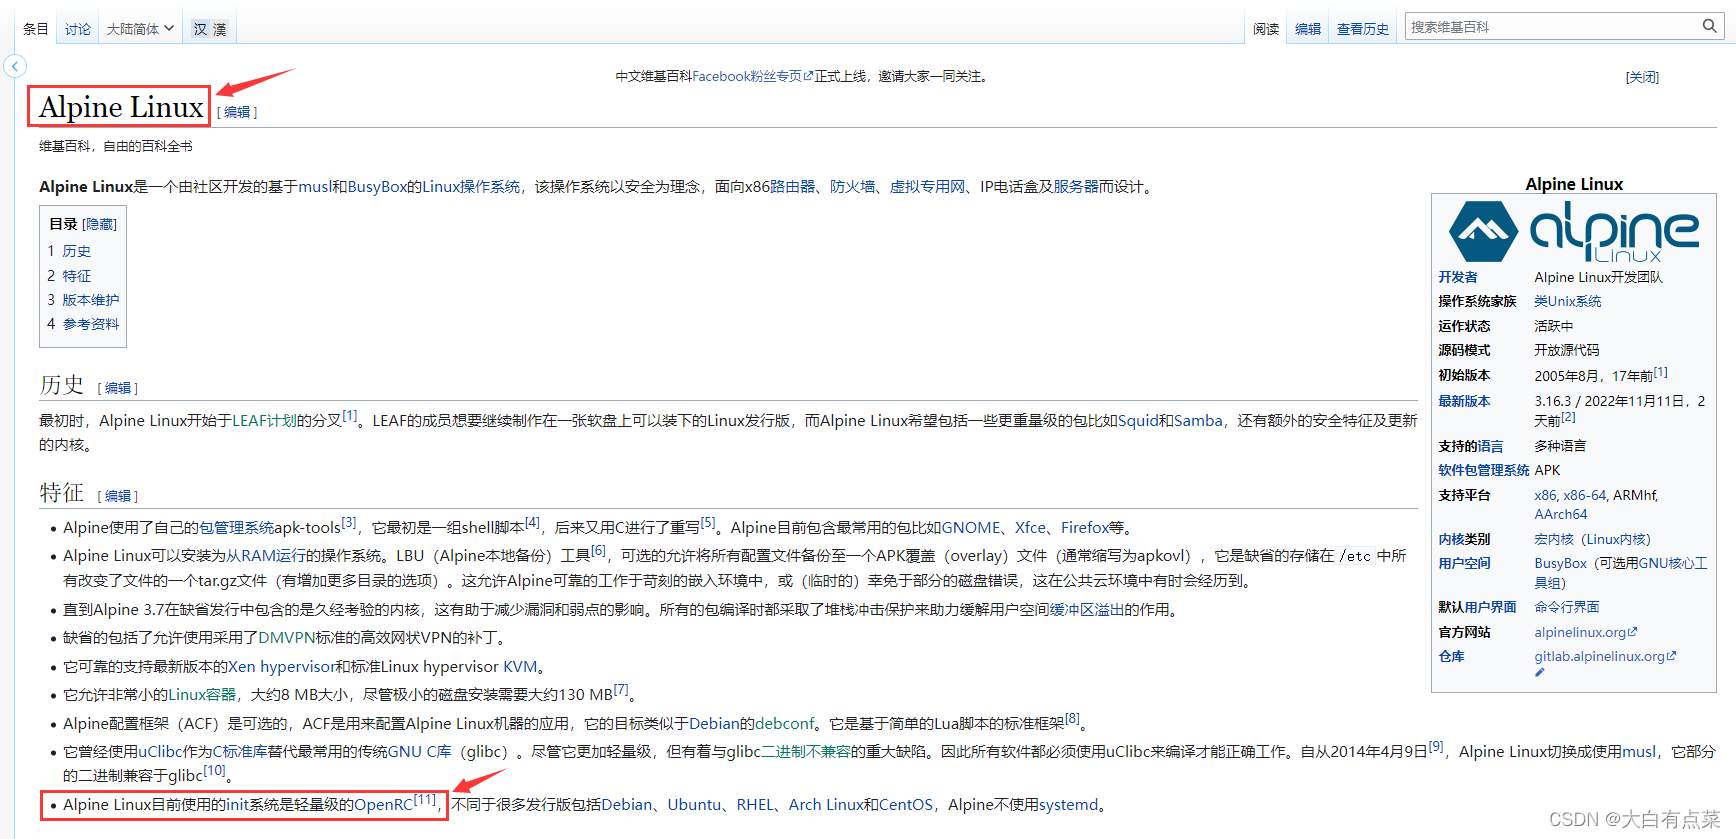Open the 路由器 link
This screenshot has height=839, width=1736.
[x=793, y=186]
